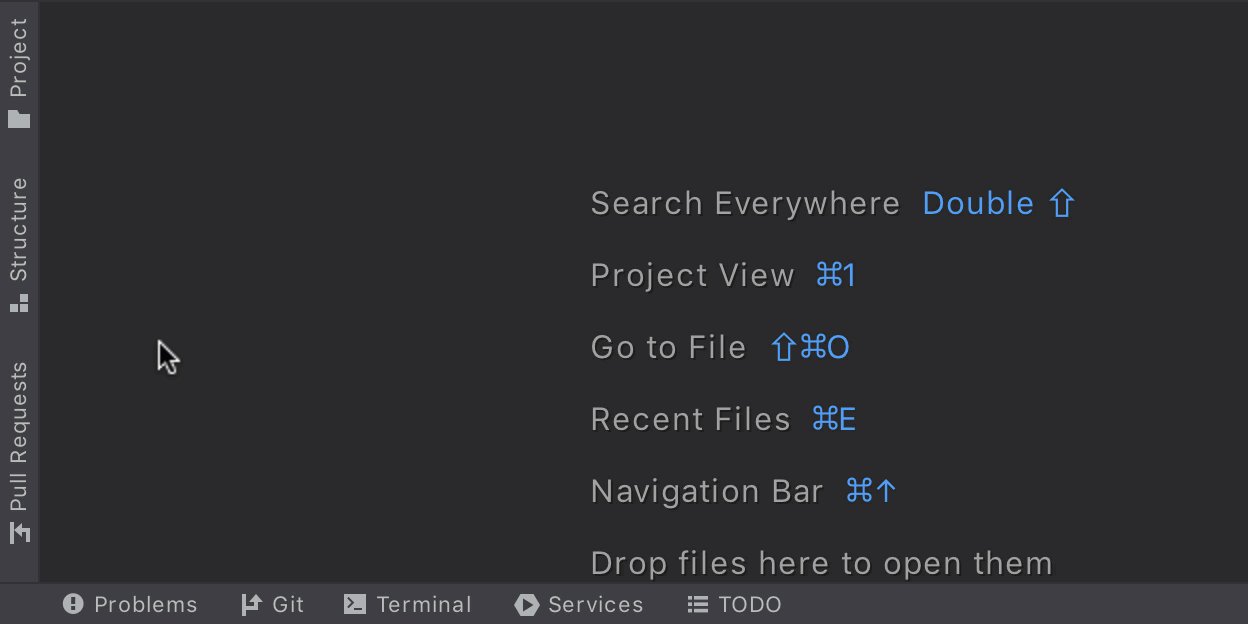Click the Structure panel icon
The image size is (1248, 624).
(x=19, y=303)
